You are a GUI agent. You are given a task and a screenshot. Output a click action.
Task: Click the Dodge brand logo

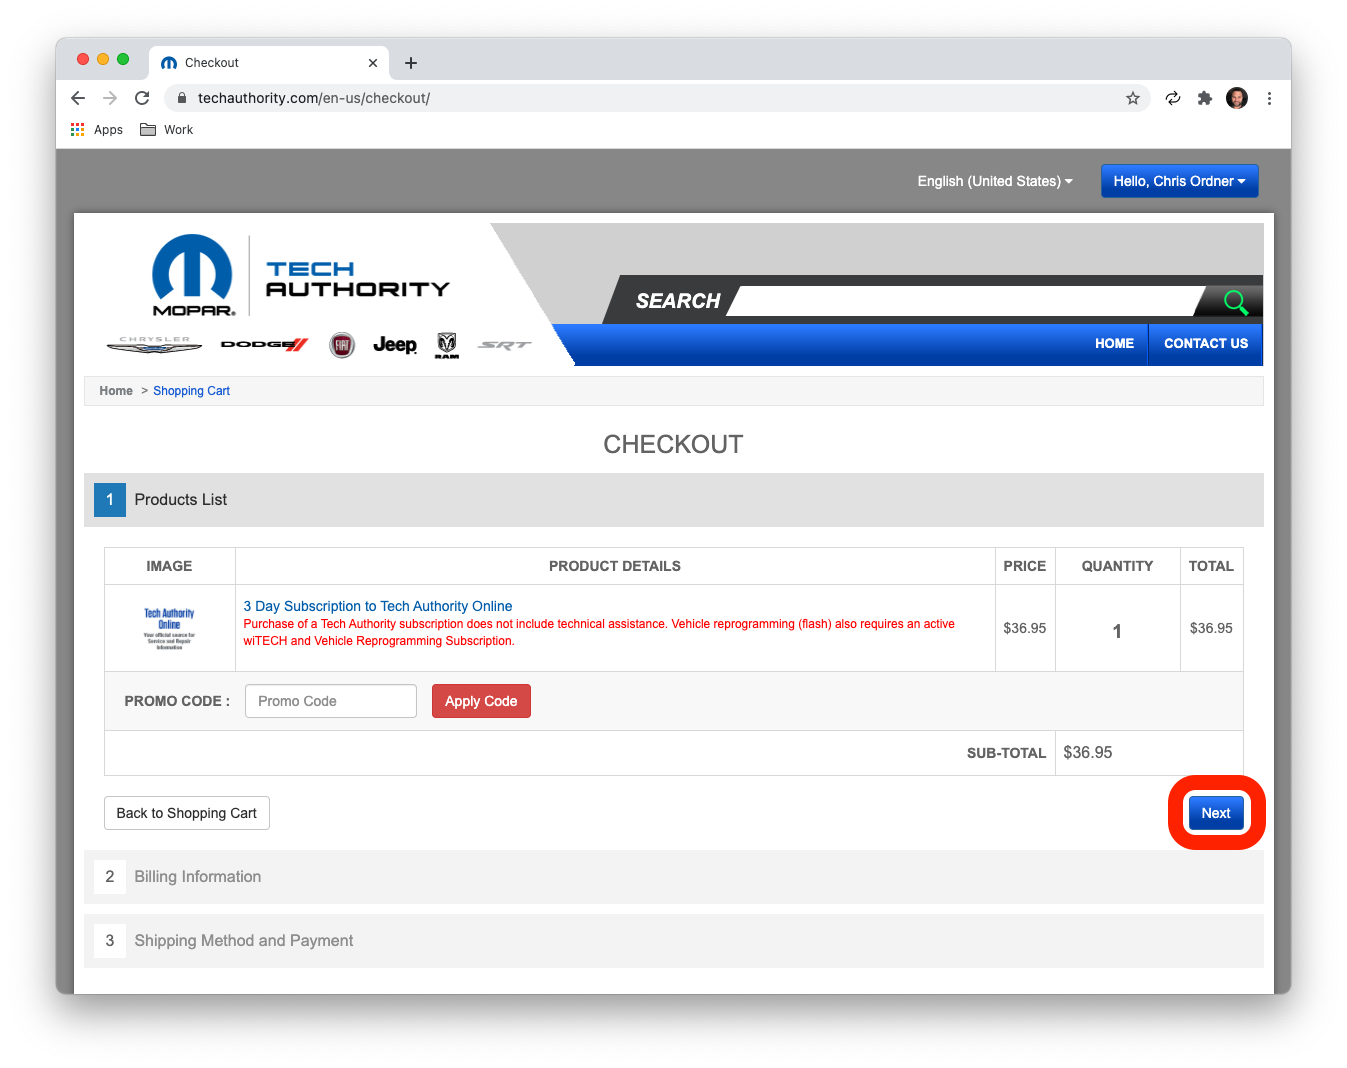[x=265, y=345]
